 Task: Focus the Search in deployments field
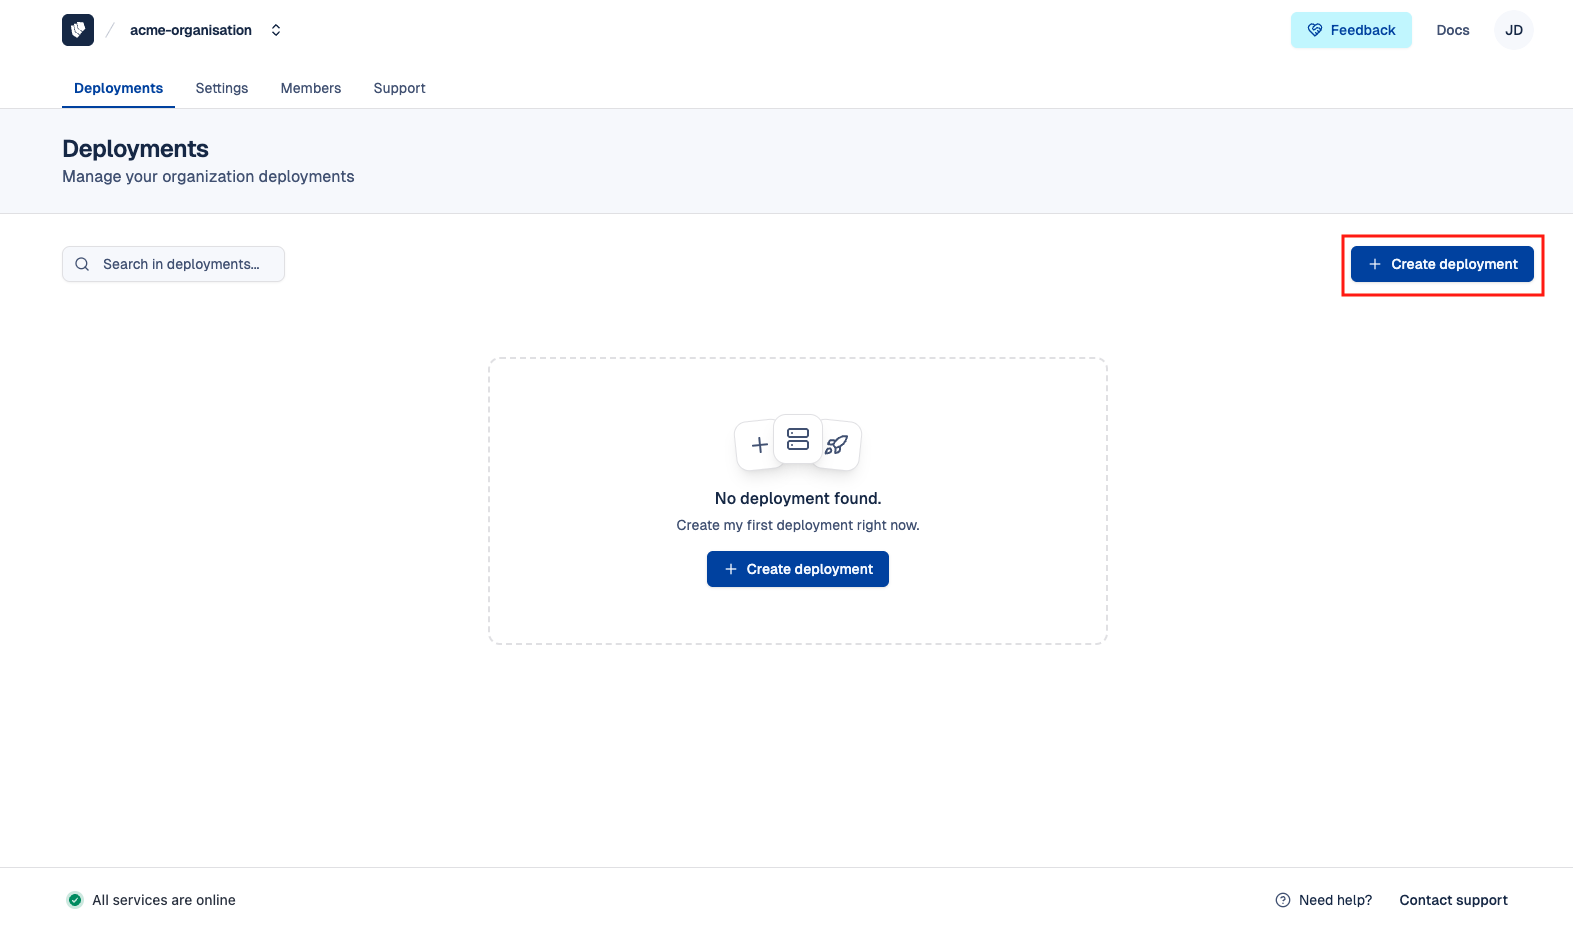tap(182, 264)
